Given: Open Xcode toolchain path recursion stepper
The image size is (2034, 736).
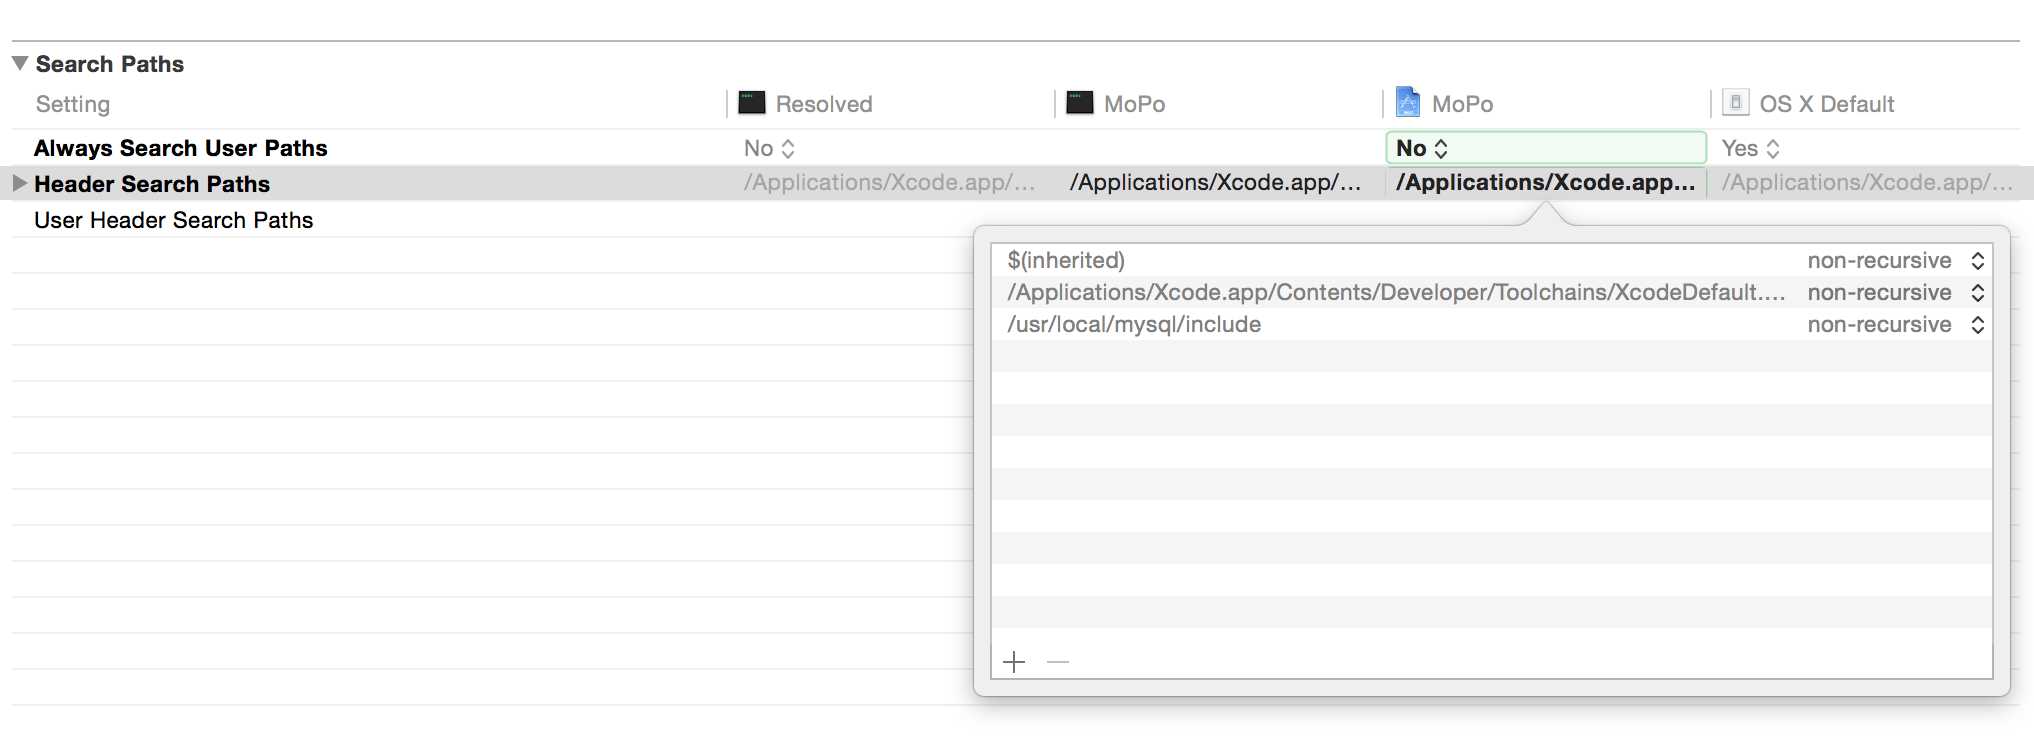Looking at the screenshot, I should 1978,293.
